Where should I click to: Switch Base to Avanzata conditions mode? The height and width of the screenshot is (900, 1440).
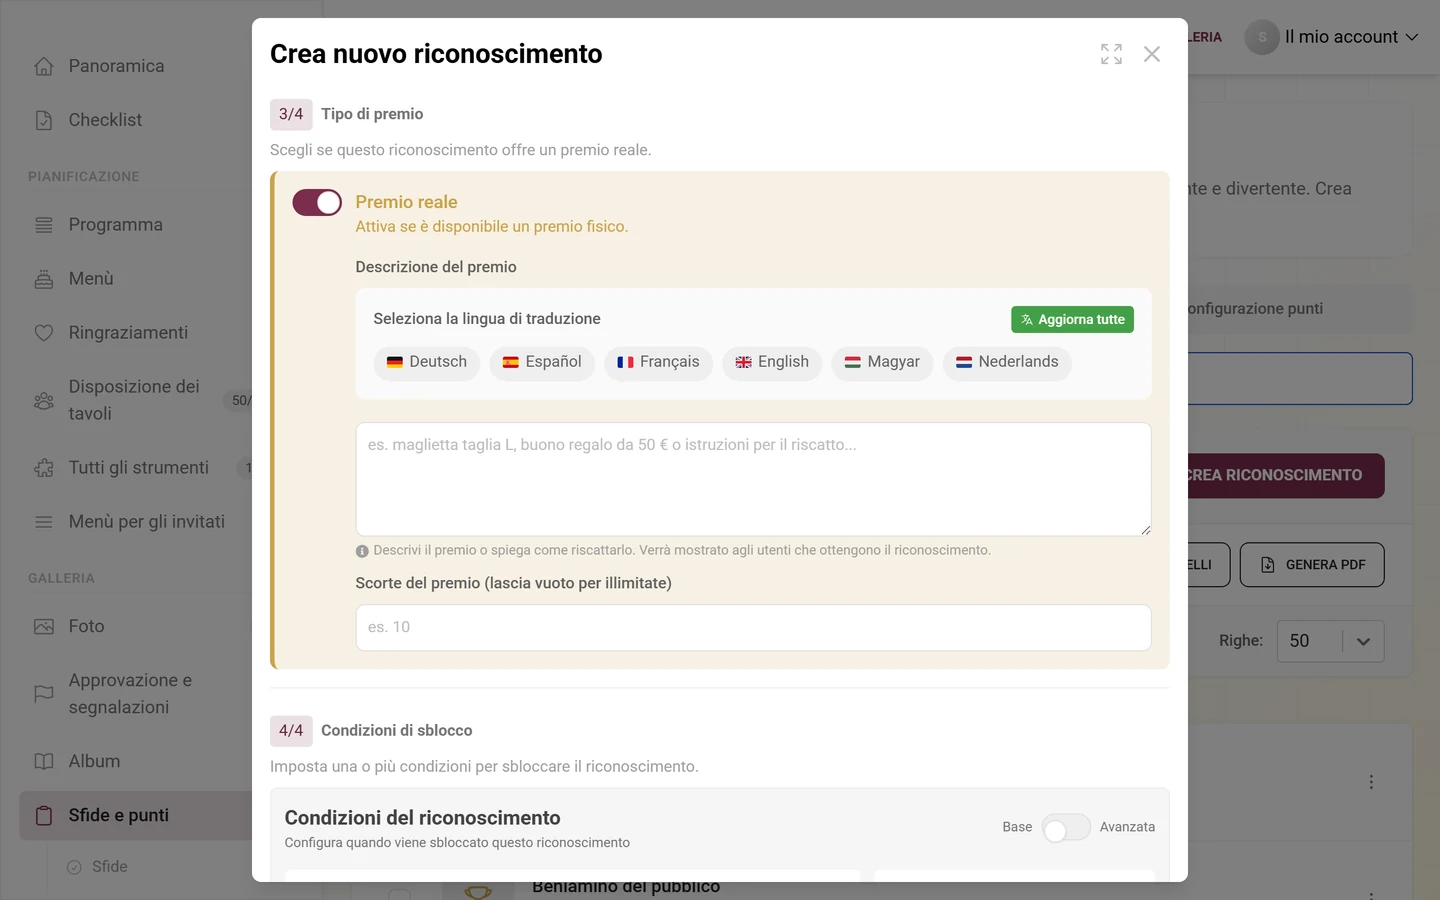(1066, 828)
